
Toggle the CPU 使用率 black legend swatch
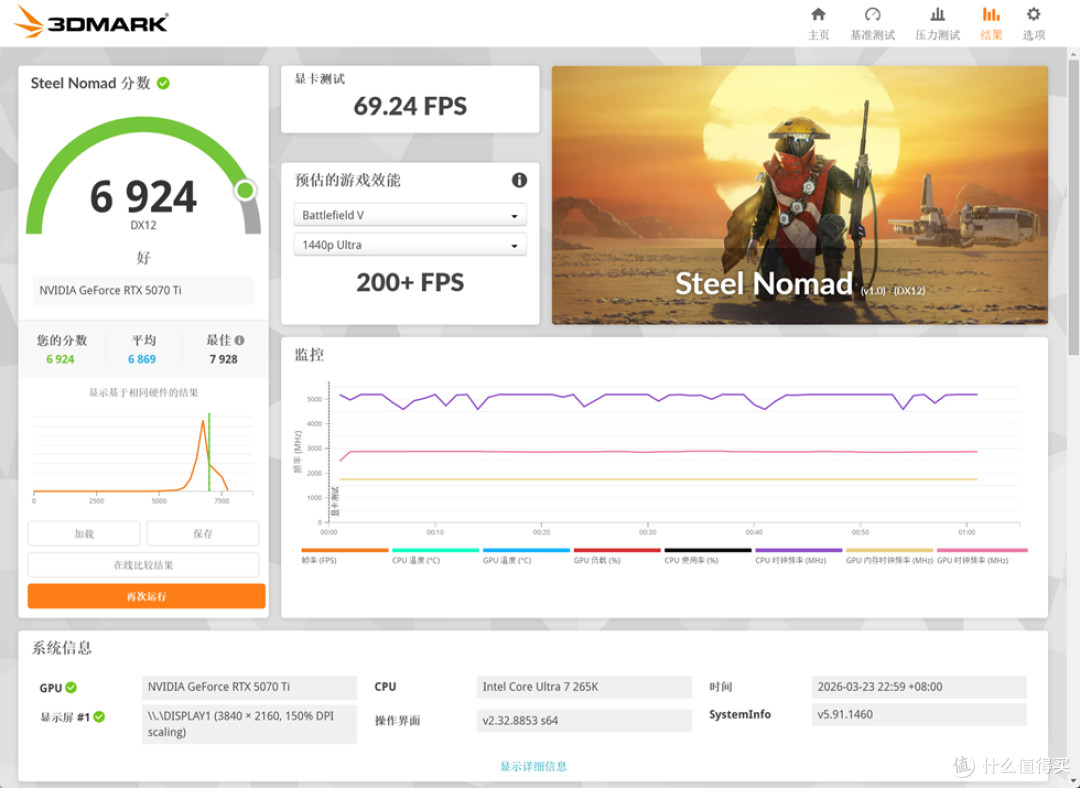coord(708,550)
